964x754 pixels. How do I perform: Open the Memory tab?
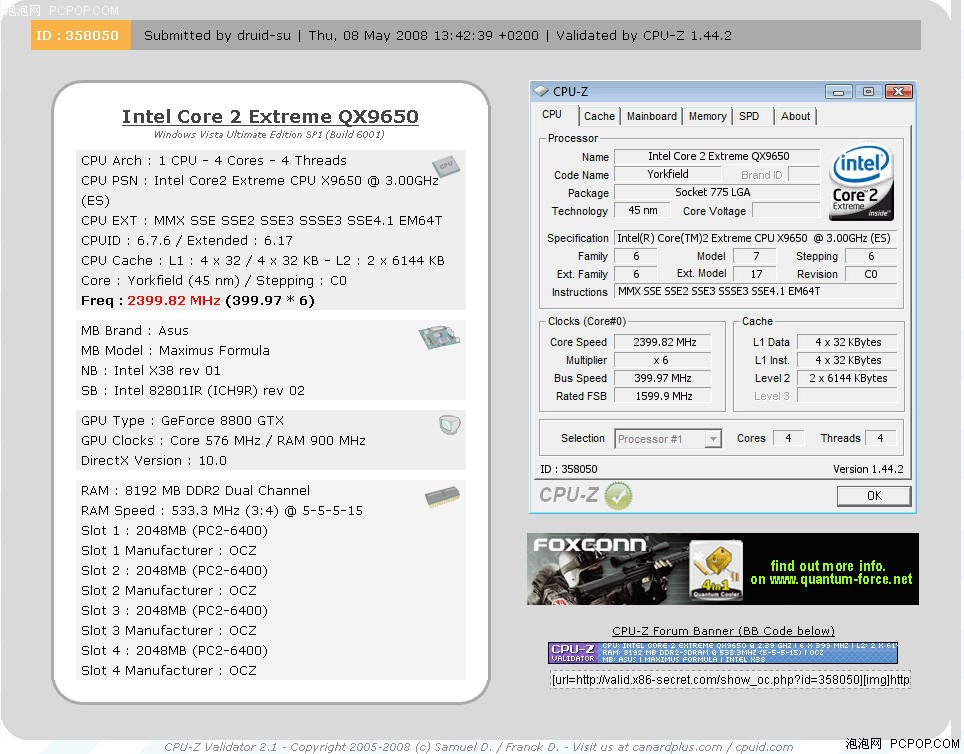point(708,116)
